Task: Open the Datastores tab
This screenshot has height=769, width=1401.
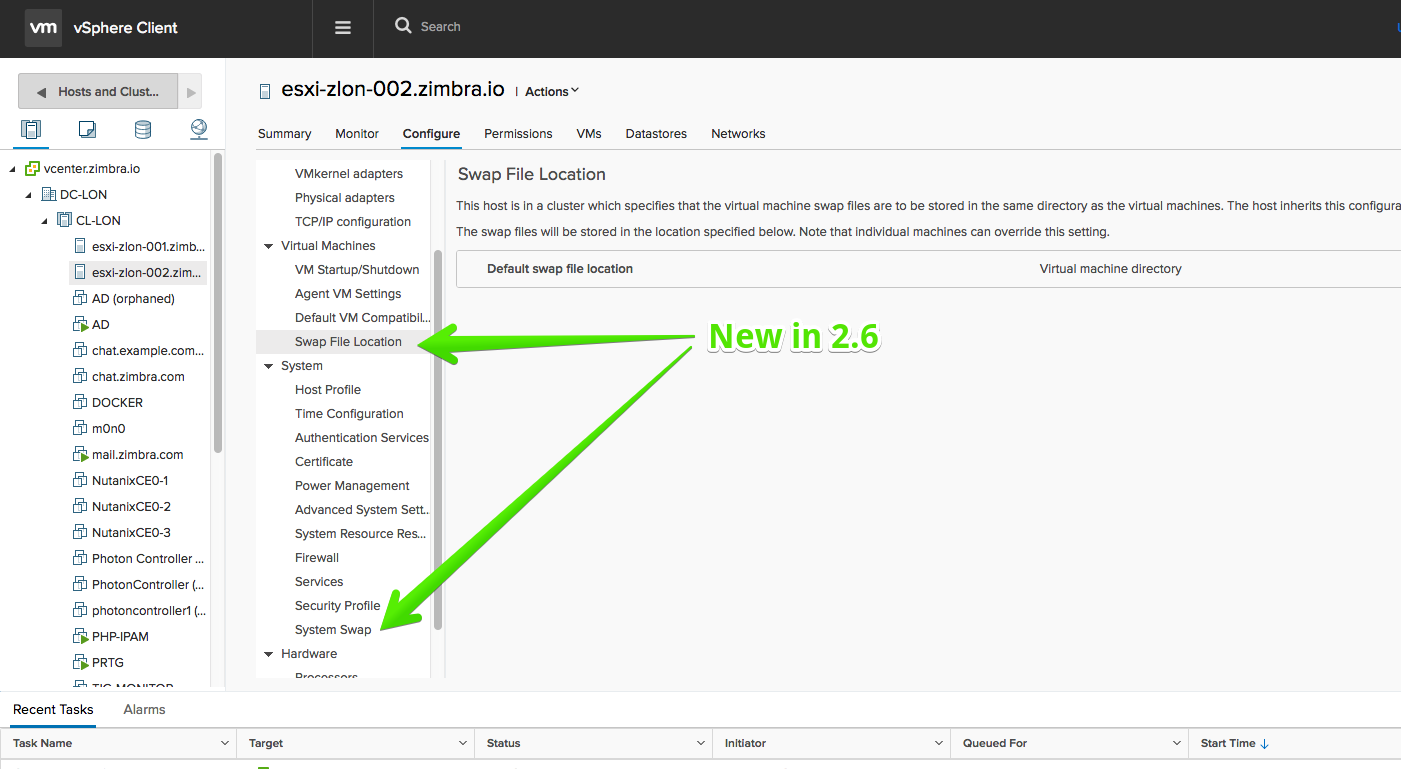Action: pyautogui.click(x=656, y=134)
